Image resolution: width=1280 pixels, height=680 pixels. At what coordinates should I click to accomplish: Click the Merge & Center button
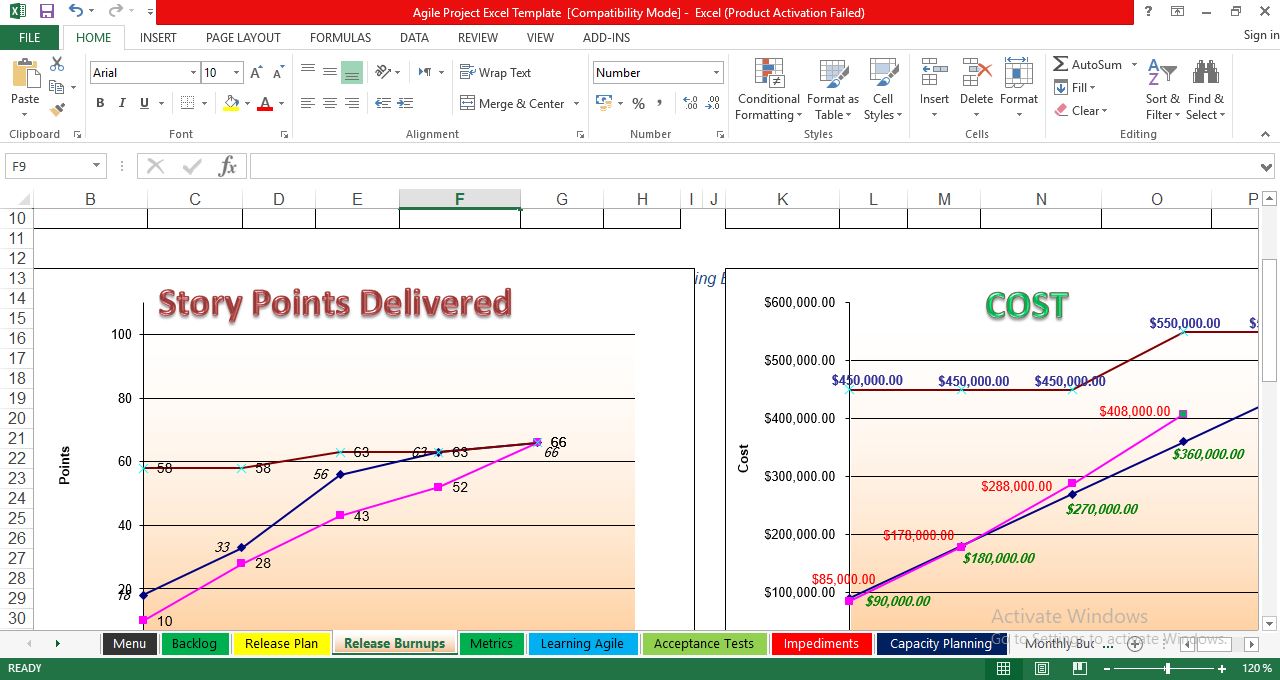point(513,104)
